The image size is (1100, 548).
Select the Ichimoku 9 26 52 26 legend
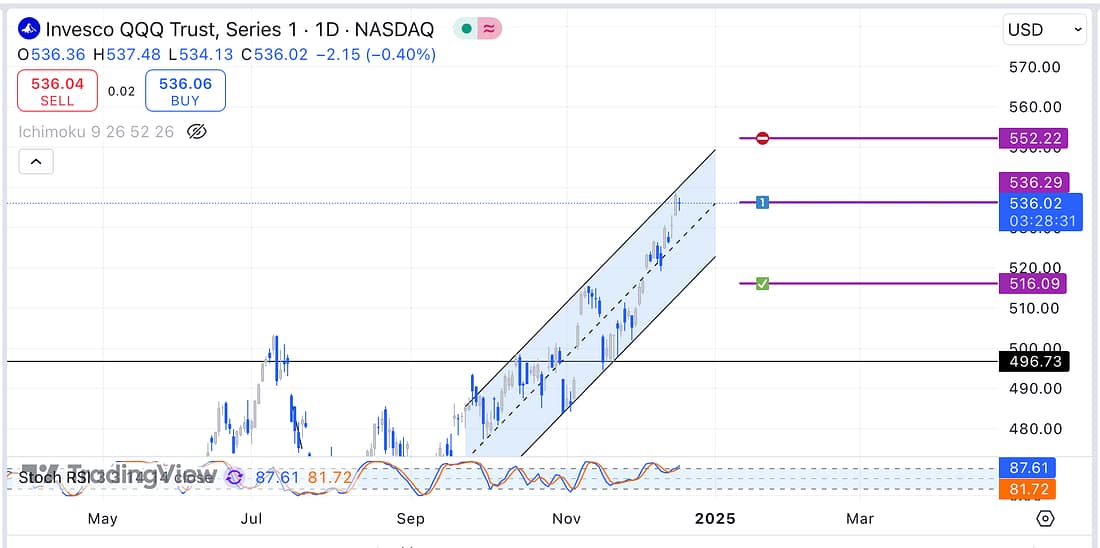(96, 131)
